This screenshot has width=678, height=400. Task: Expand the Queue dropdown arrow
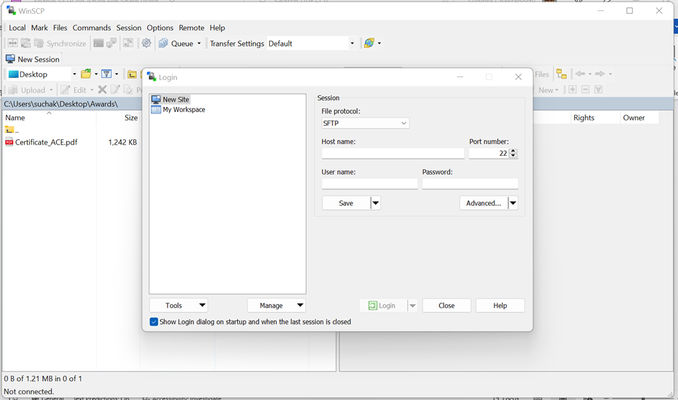pos(199,43)
